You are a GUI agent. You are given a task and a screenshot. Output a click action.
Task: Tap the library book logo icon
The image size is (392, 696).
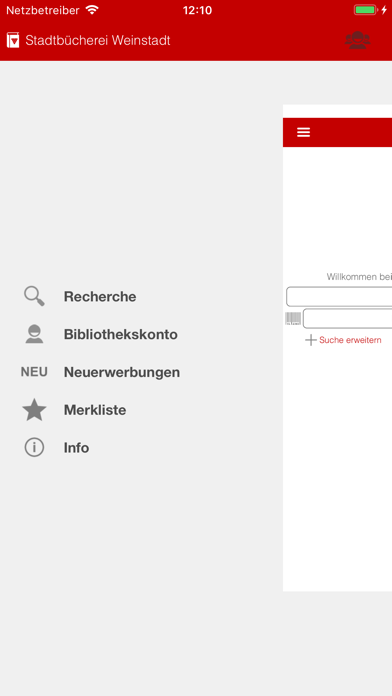[x=13, y=40]
